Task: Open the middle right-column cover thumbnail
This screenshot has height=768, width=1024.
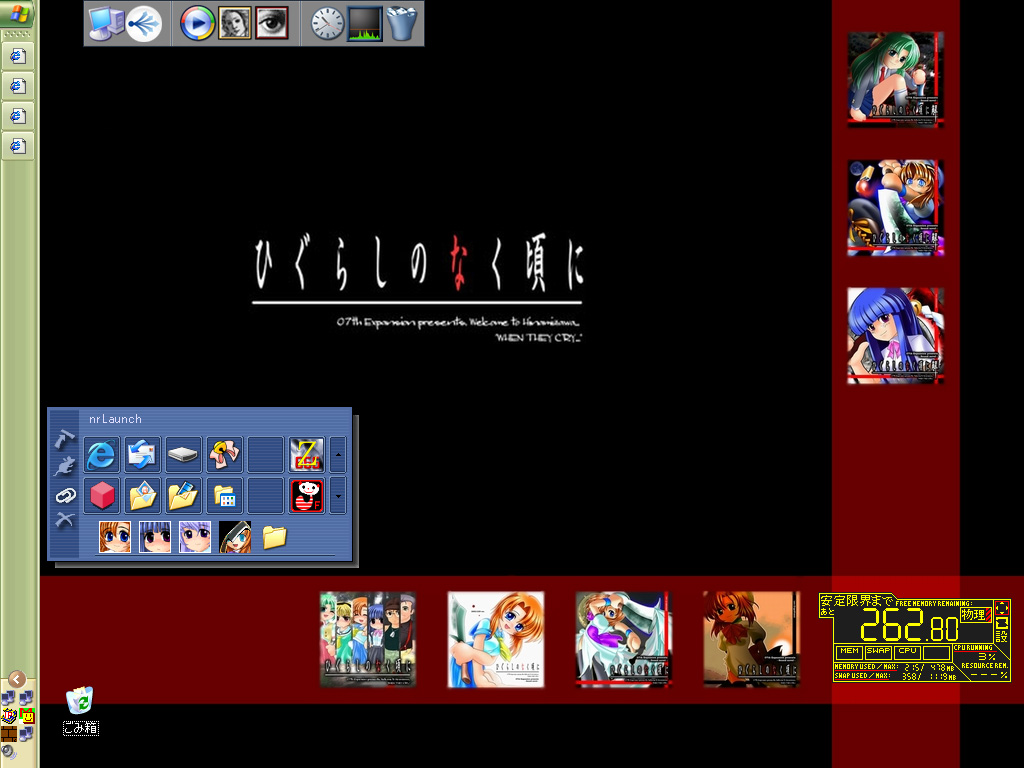Action: tap(895, 208)
